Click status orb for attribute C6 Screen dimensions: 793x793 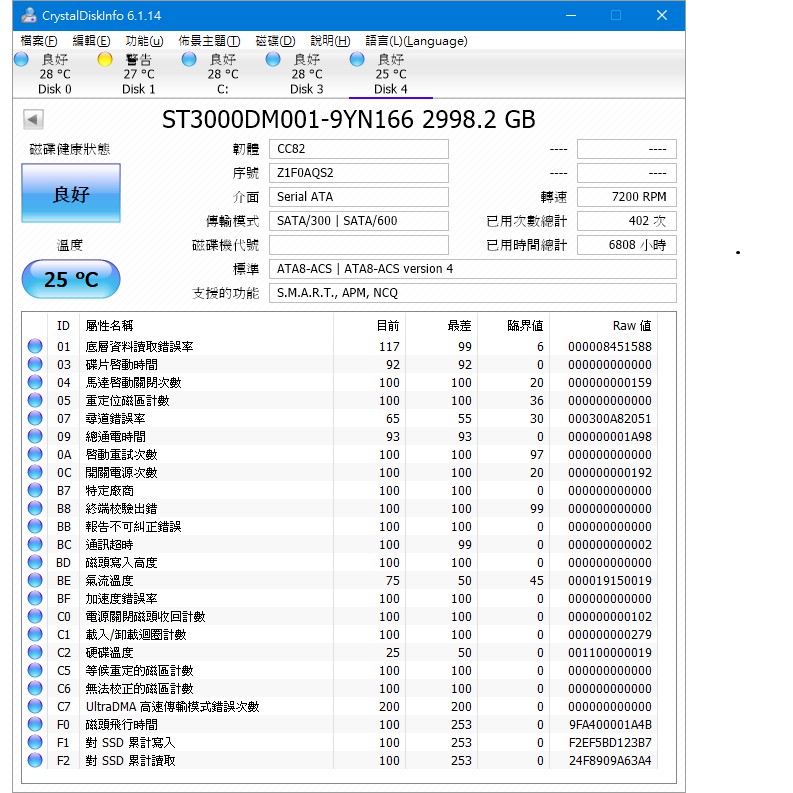tap(35, 688)
